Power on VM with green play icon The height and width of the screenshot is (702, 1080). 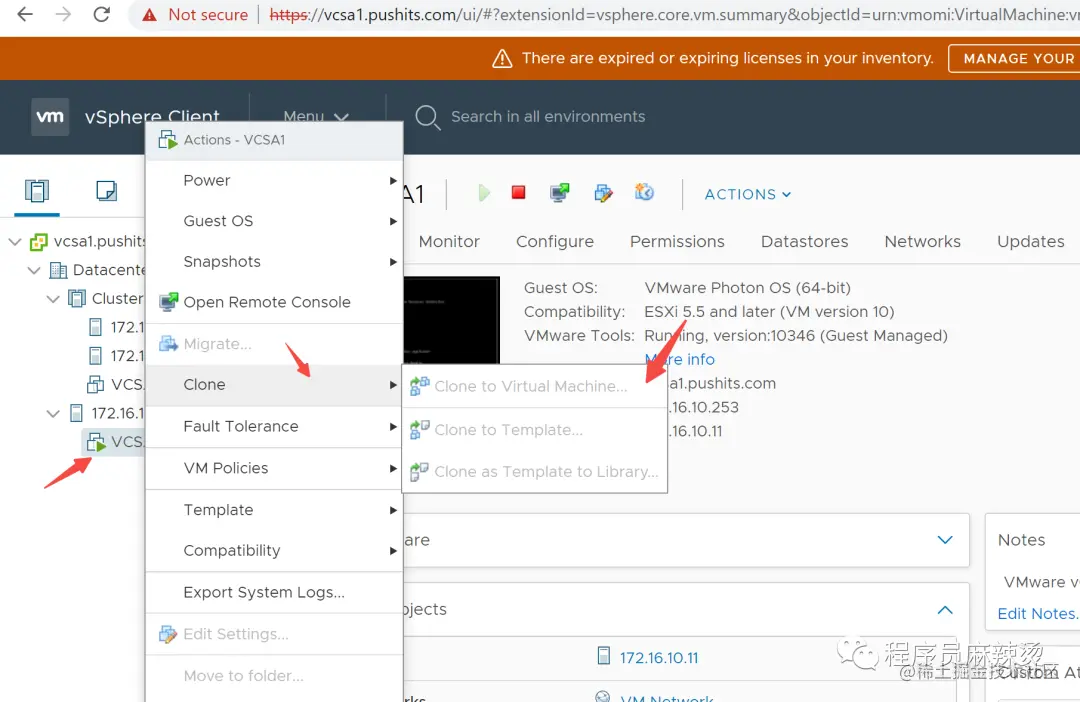click(484, 193)
